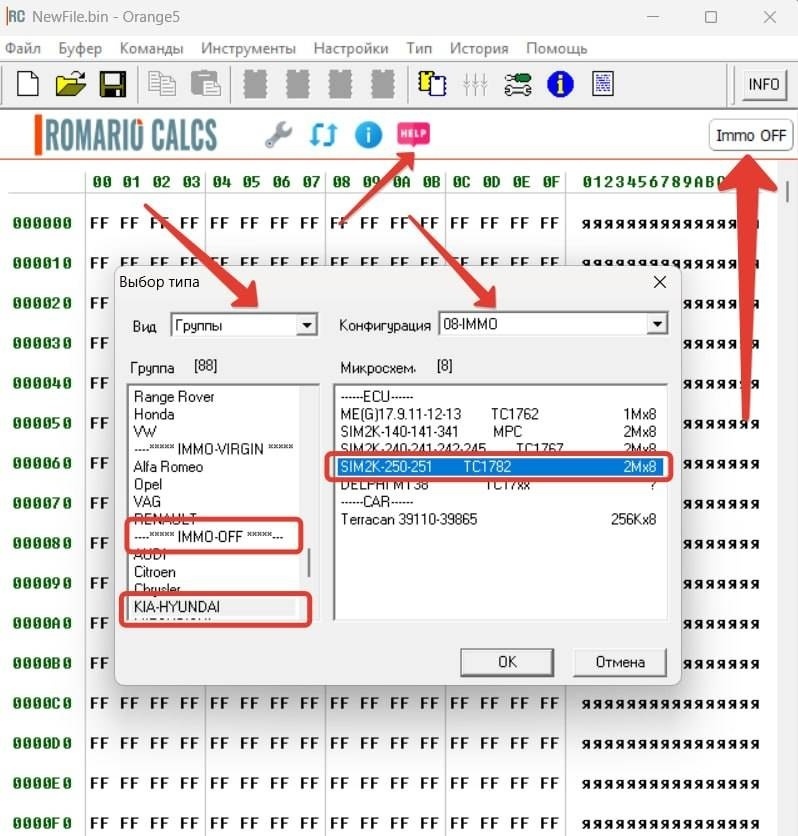
Task: Select the IMMO-VIRGIN separator row
Action: click(x=213, y=449)
